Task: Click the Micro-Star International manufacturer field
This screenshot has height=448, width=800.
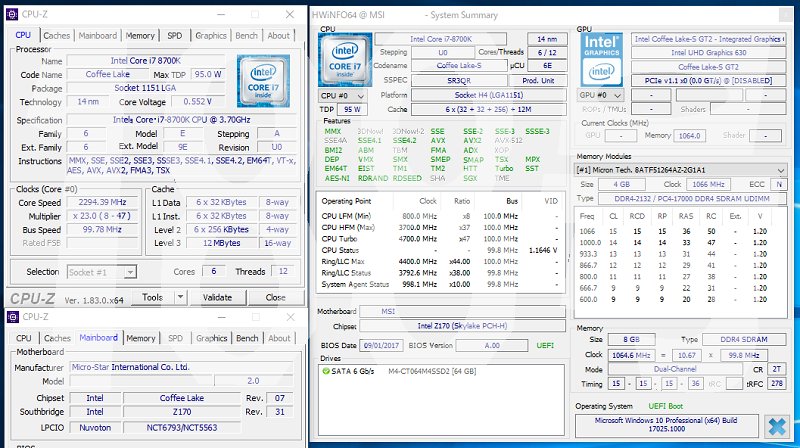Action: 182,367
